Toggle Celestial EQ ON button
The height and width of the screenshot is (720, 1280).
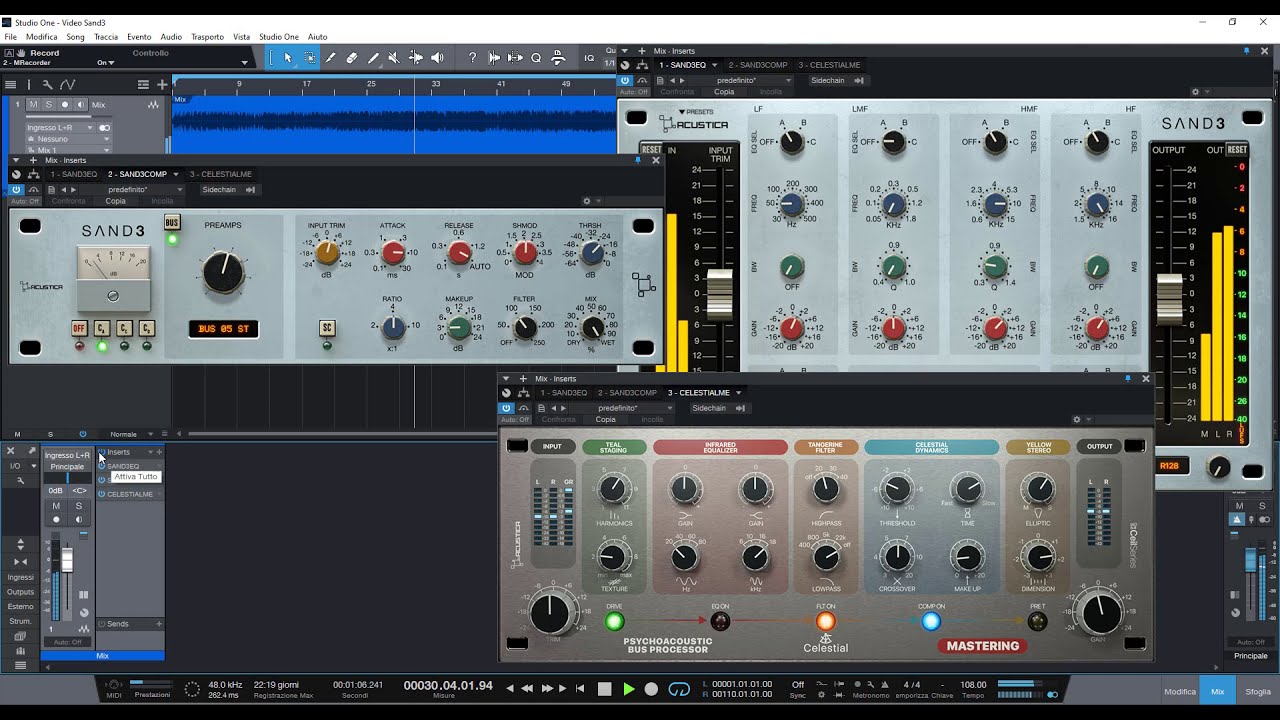(720, 621)
